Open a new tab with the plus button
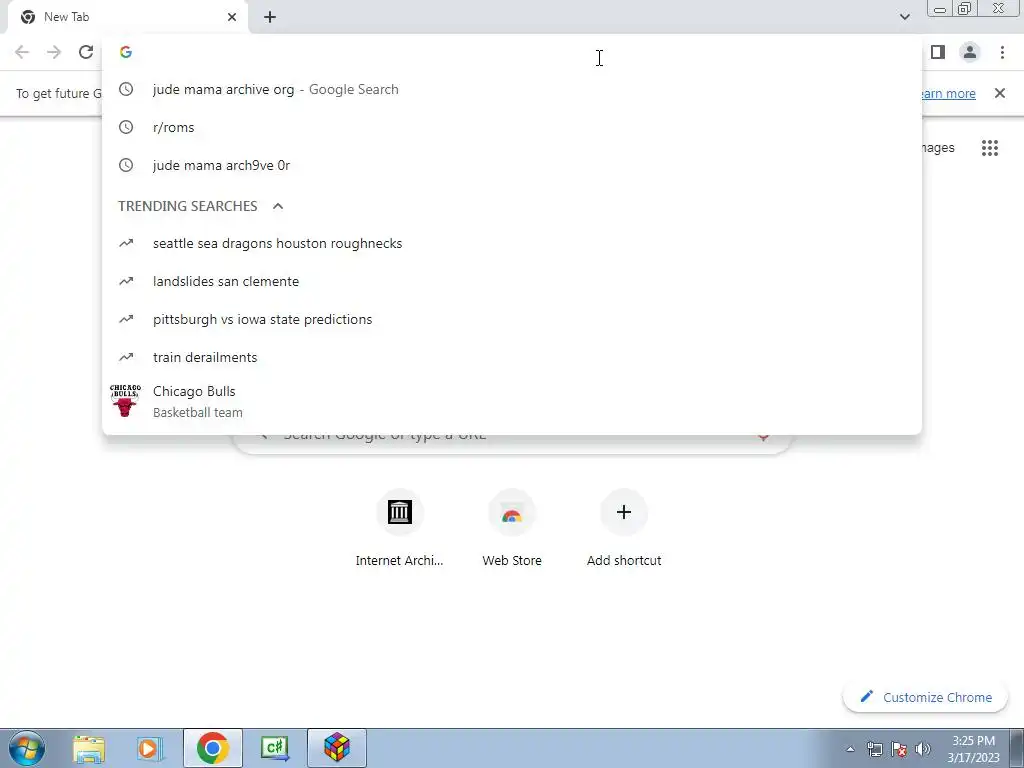Image resolution: width=1024 pixels, height=768 pixels. (x=270, y=17)
